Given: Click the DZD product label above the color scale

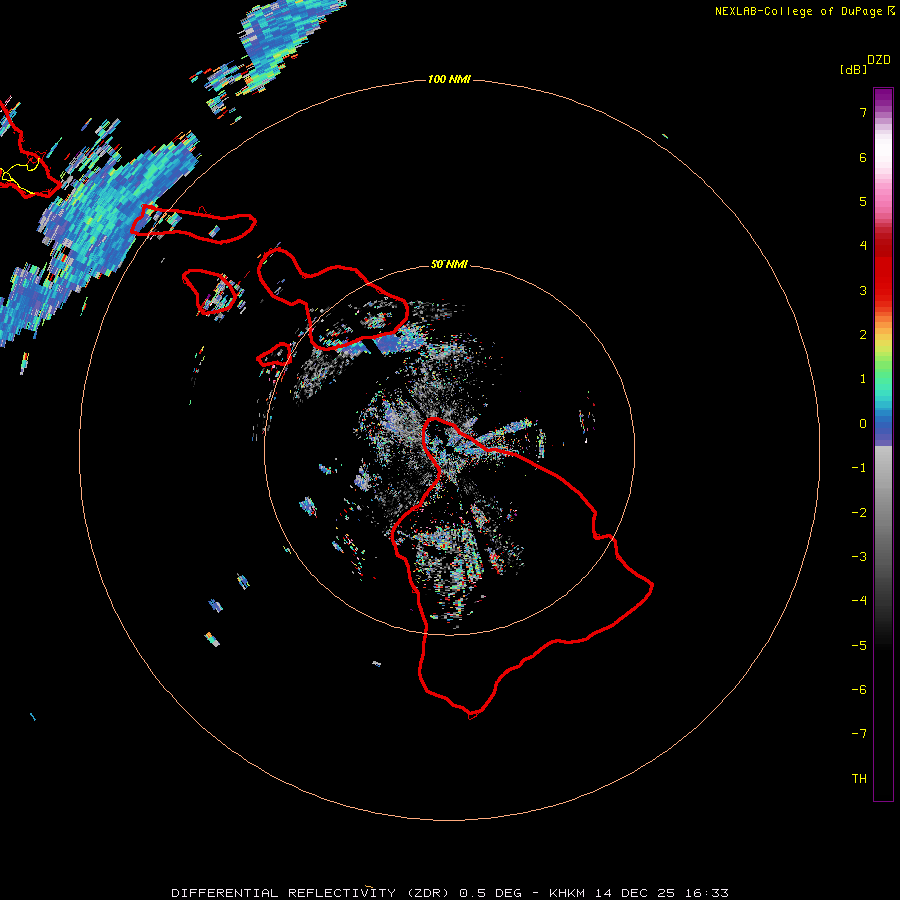Looking at the screenshot, I should click(x=879, y=60).
